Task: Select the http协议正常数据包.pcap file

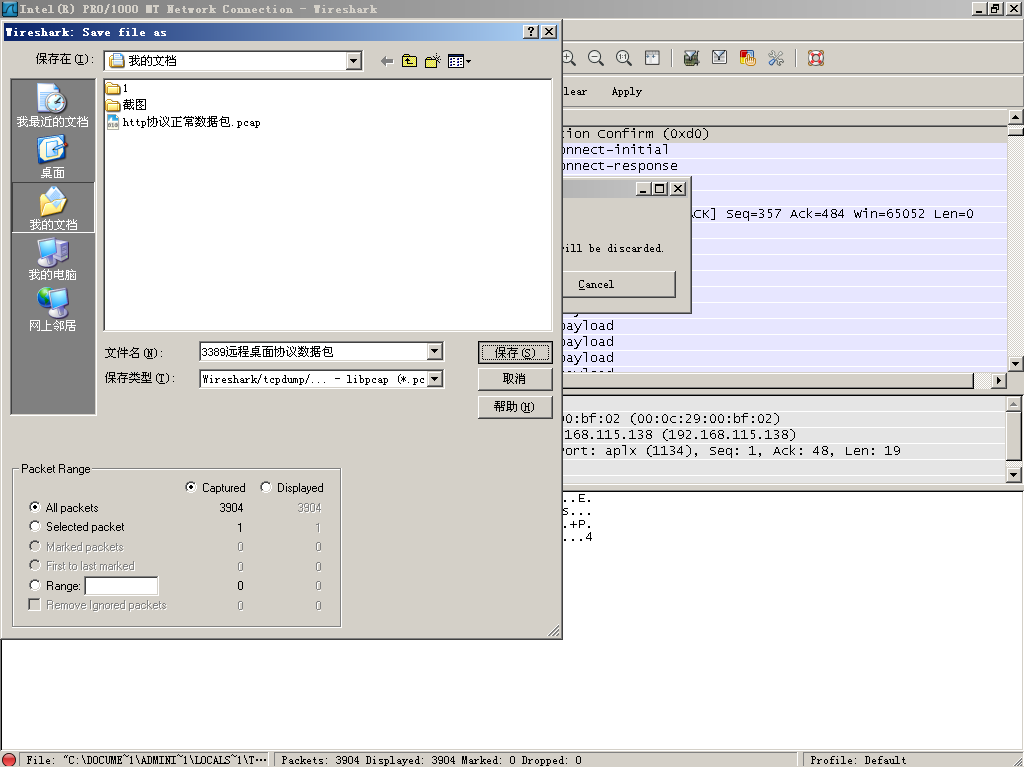Action: (184, 122)
